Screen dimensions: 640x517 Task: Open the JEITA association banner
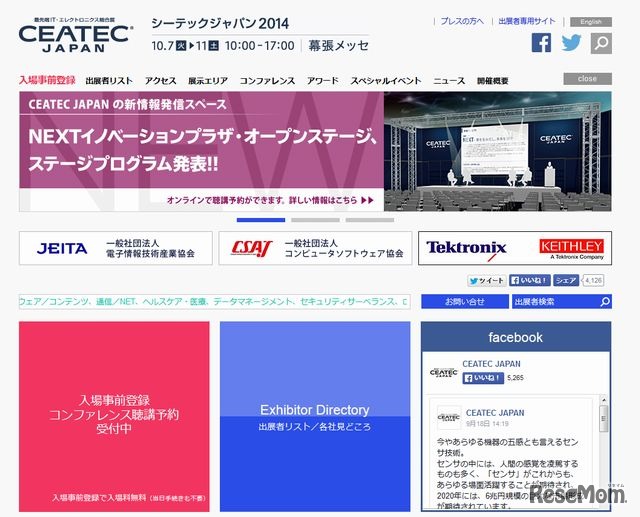click(116, 248)
